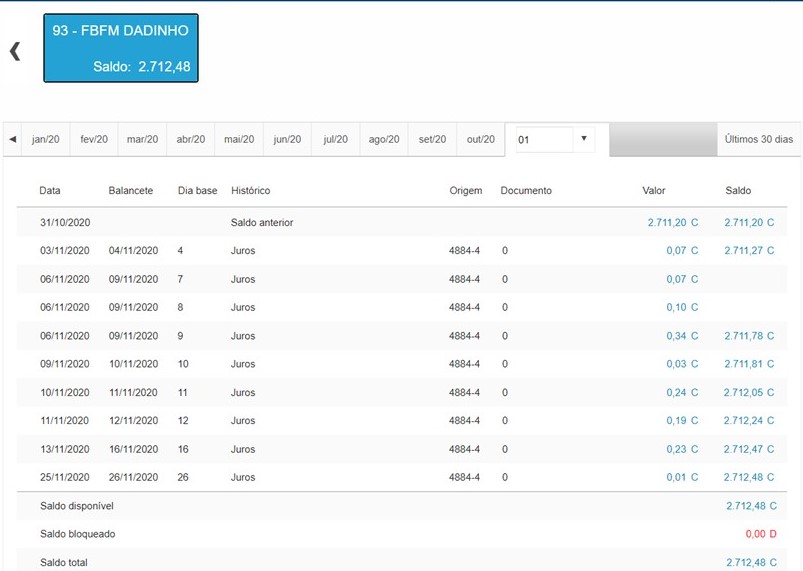The width and height of the screenshot is (803, 571).
Task: View the ago/20 month tab
Action: (384, 139)
